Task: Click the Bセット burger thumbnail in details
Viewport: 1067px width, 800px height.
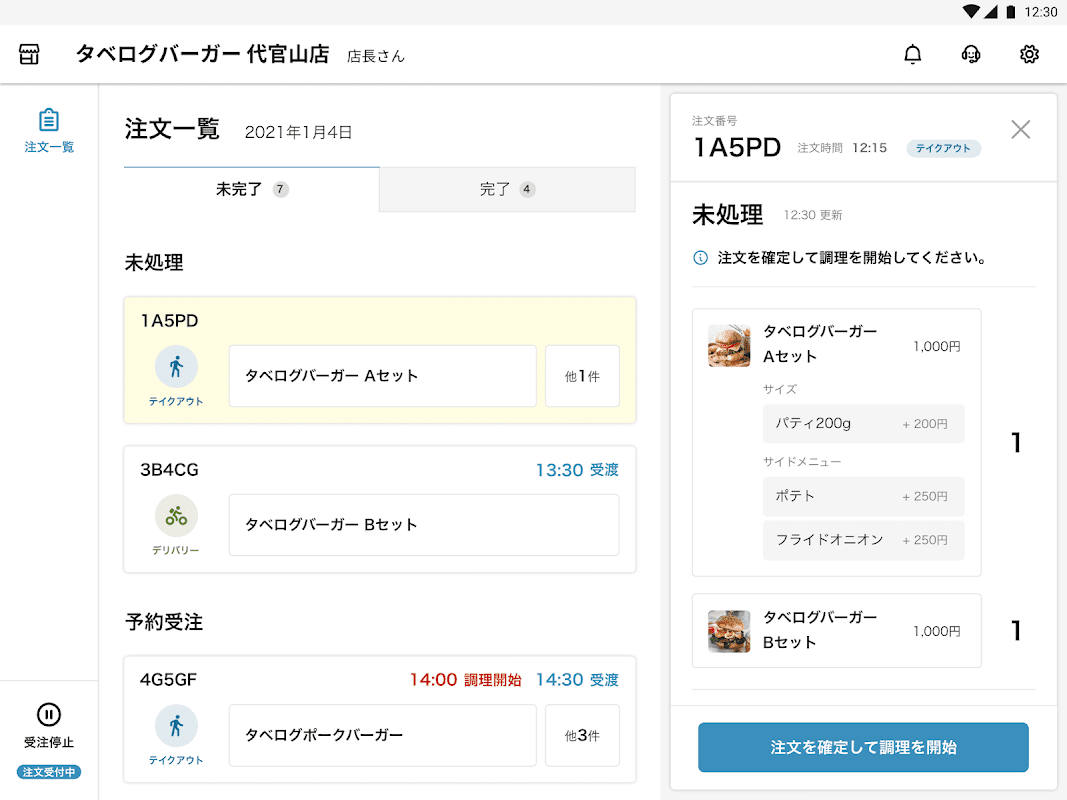Action: point(729,631)
